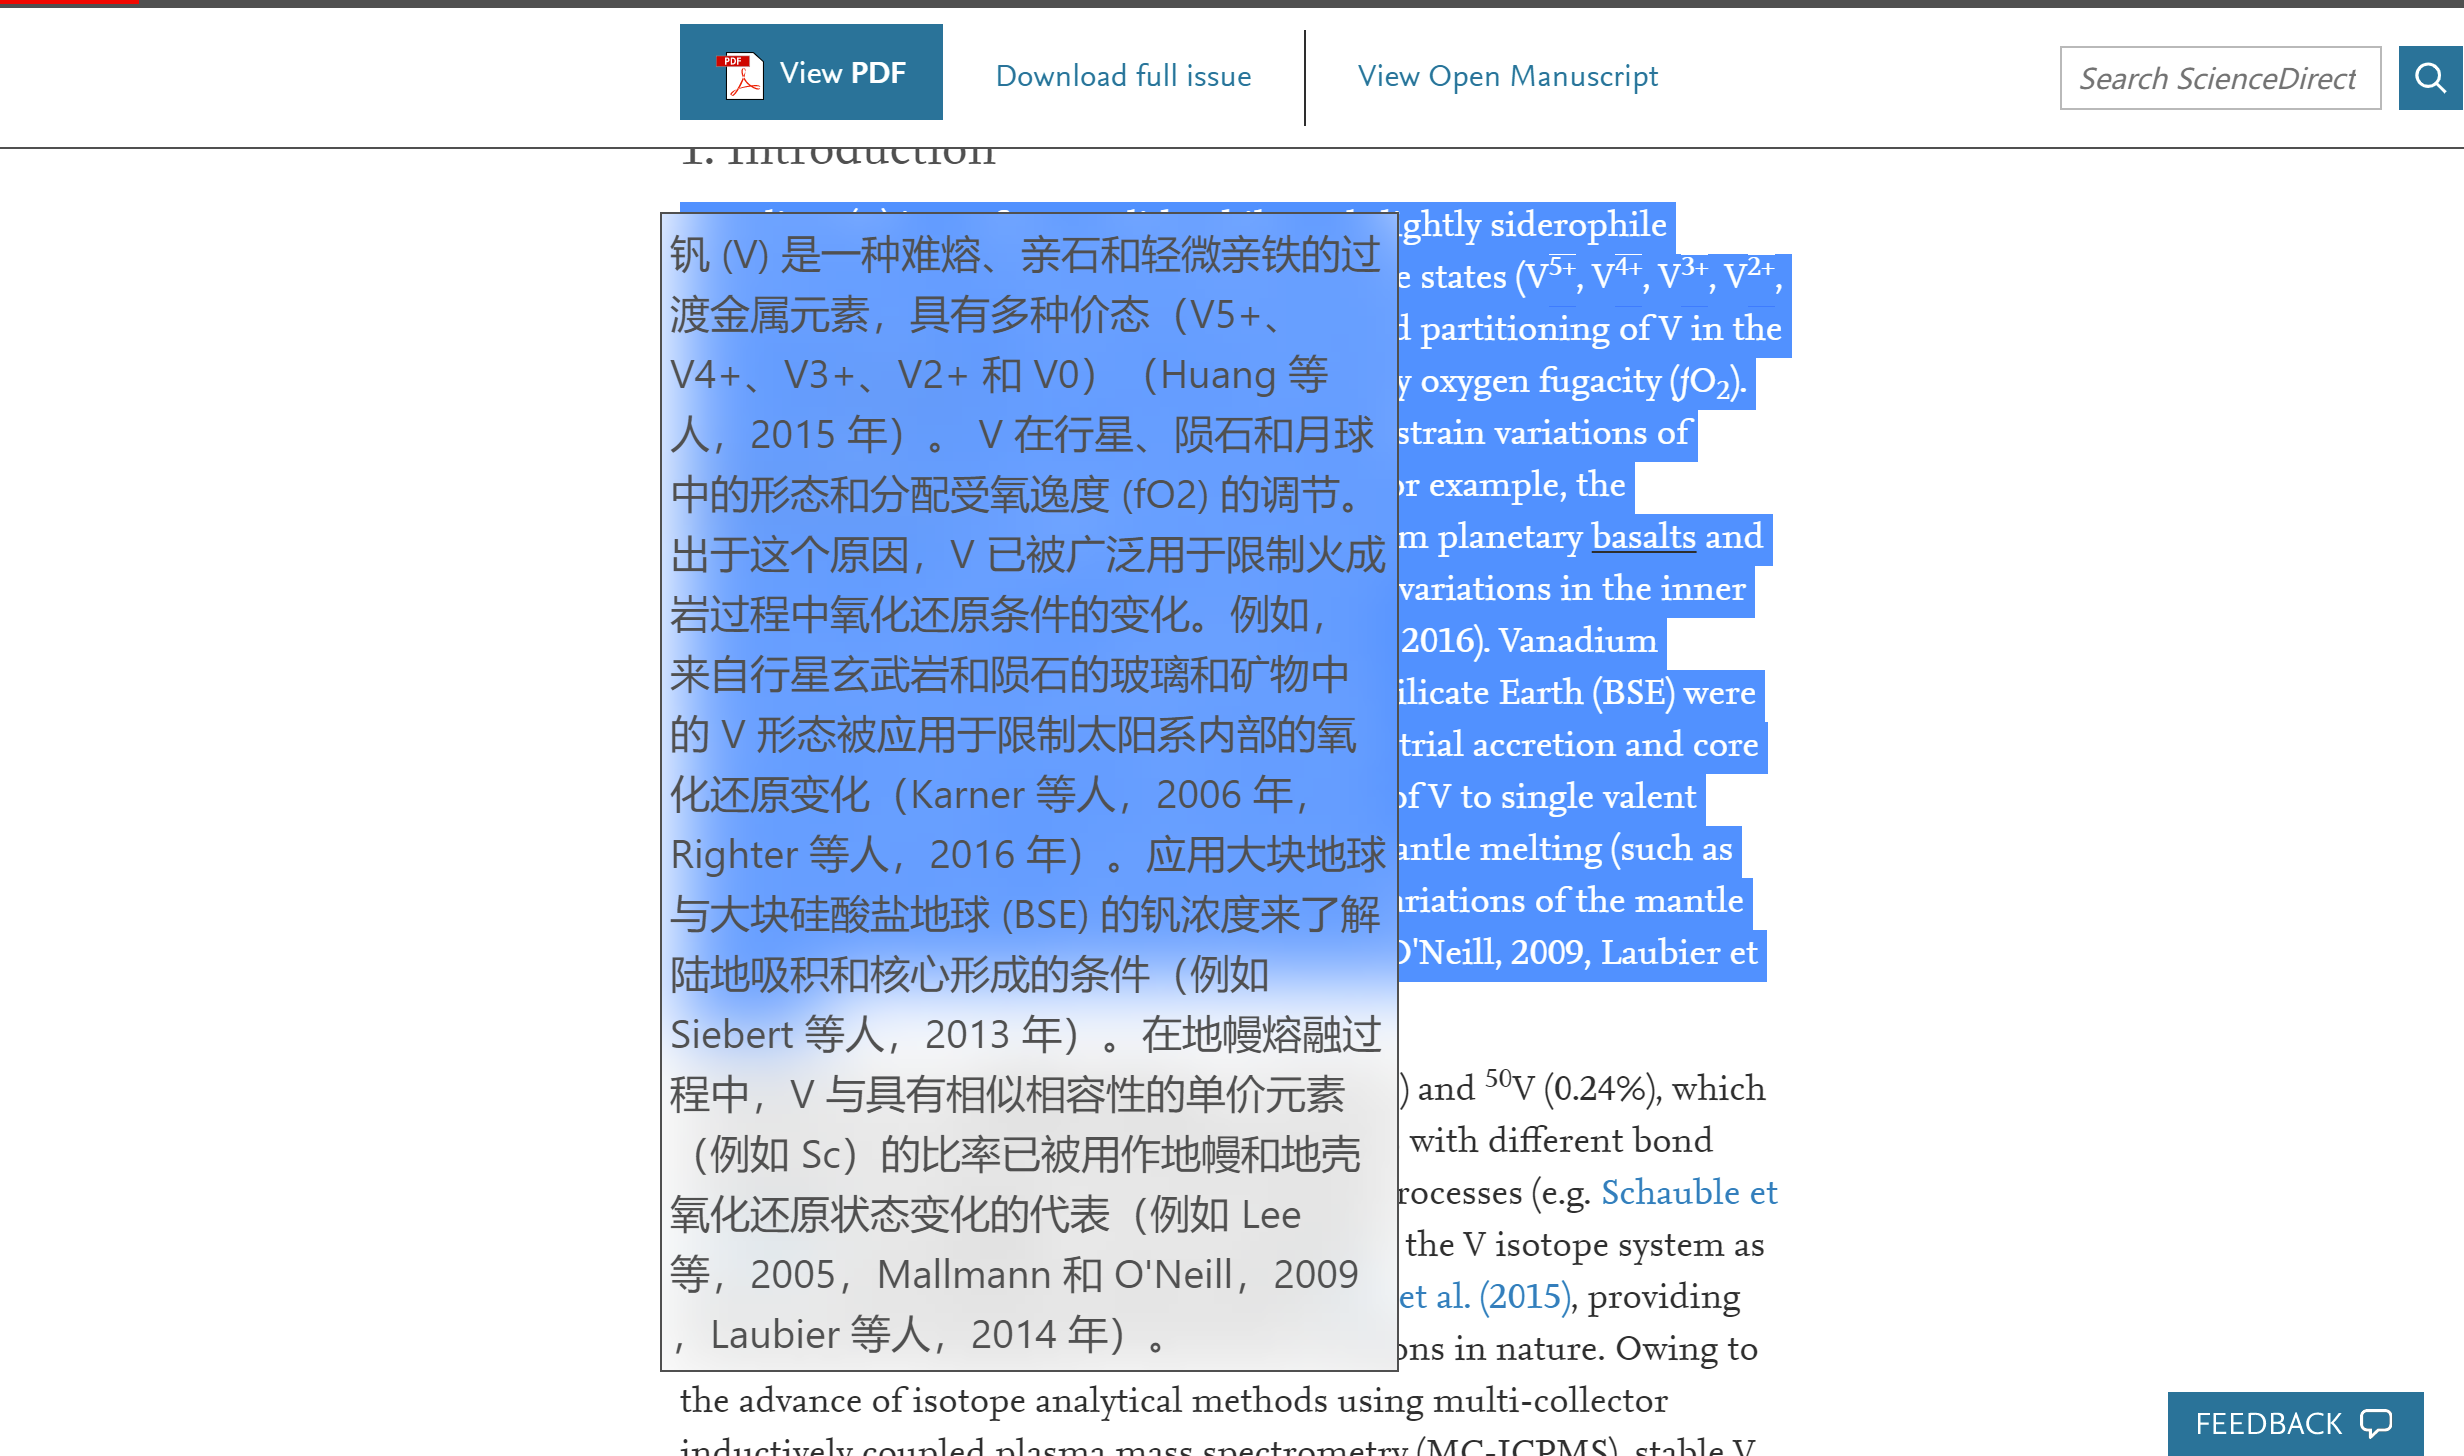Click the red page loading progress bar
This screenshot has width=2464, height=1456.
pos(70,3)
